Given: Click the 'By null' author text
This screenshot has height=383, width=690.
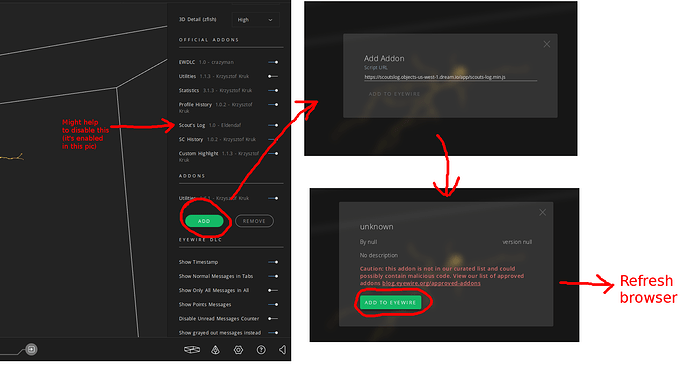Looking at the screenshot, I should click(x=368, y=242).
